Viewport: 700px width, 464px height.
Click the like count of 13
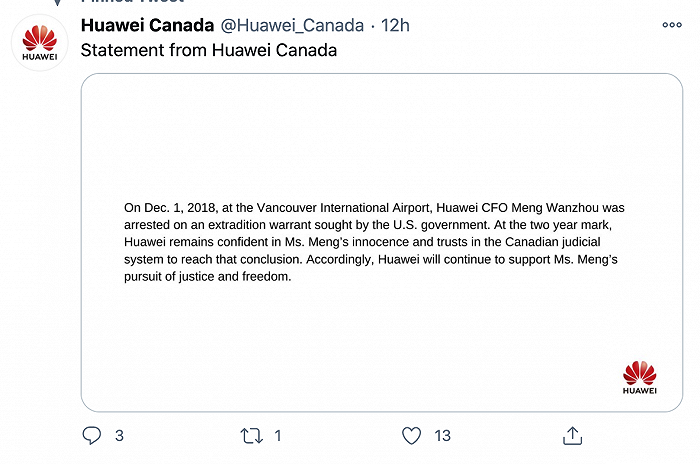point(442,436)
